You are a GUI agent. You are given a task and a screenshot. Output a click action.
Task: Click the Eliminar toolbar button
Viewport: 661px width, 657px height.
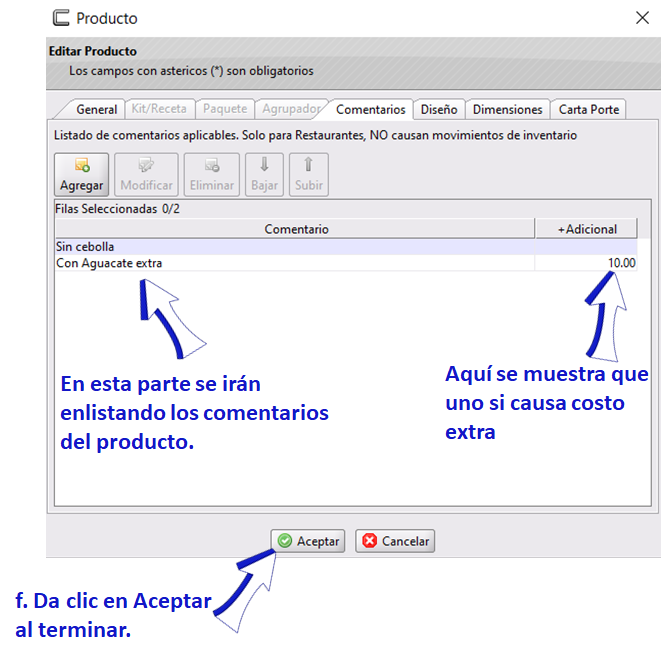[212, 174]
